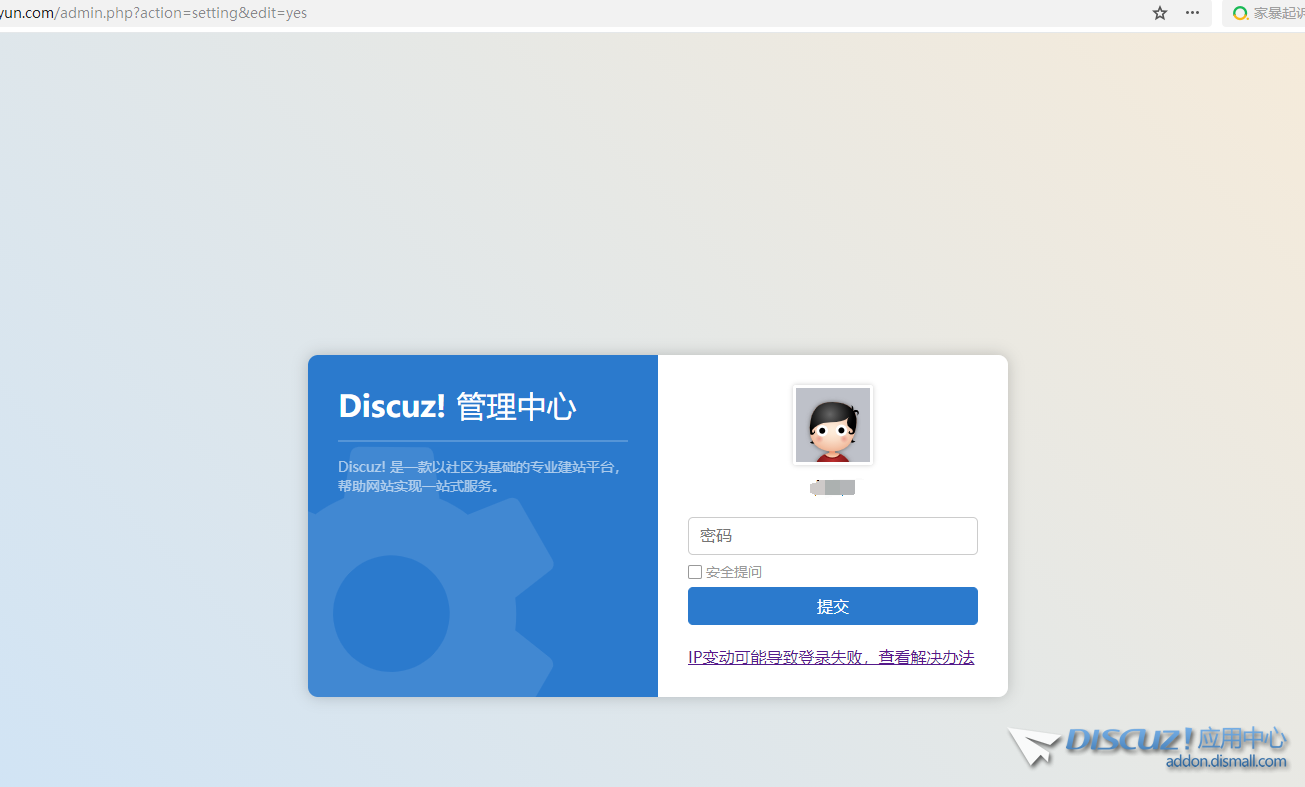Click the Discuz! 管理中心 heading

(457, 406)
